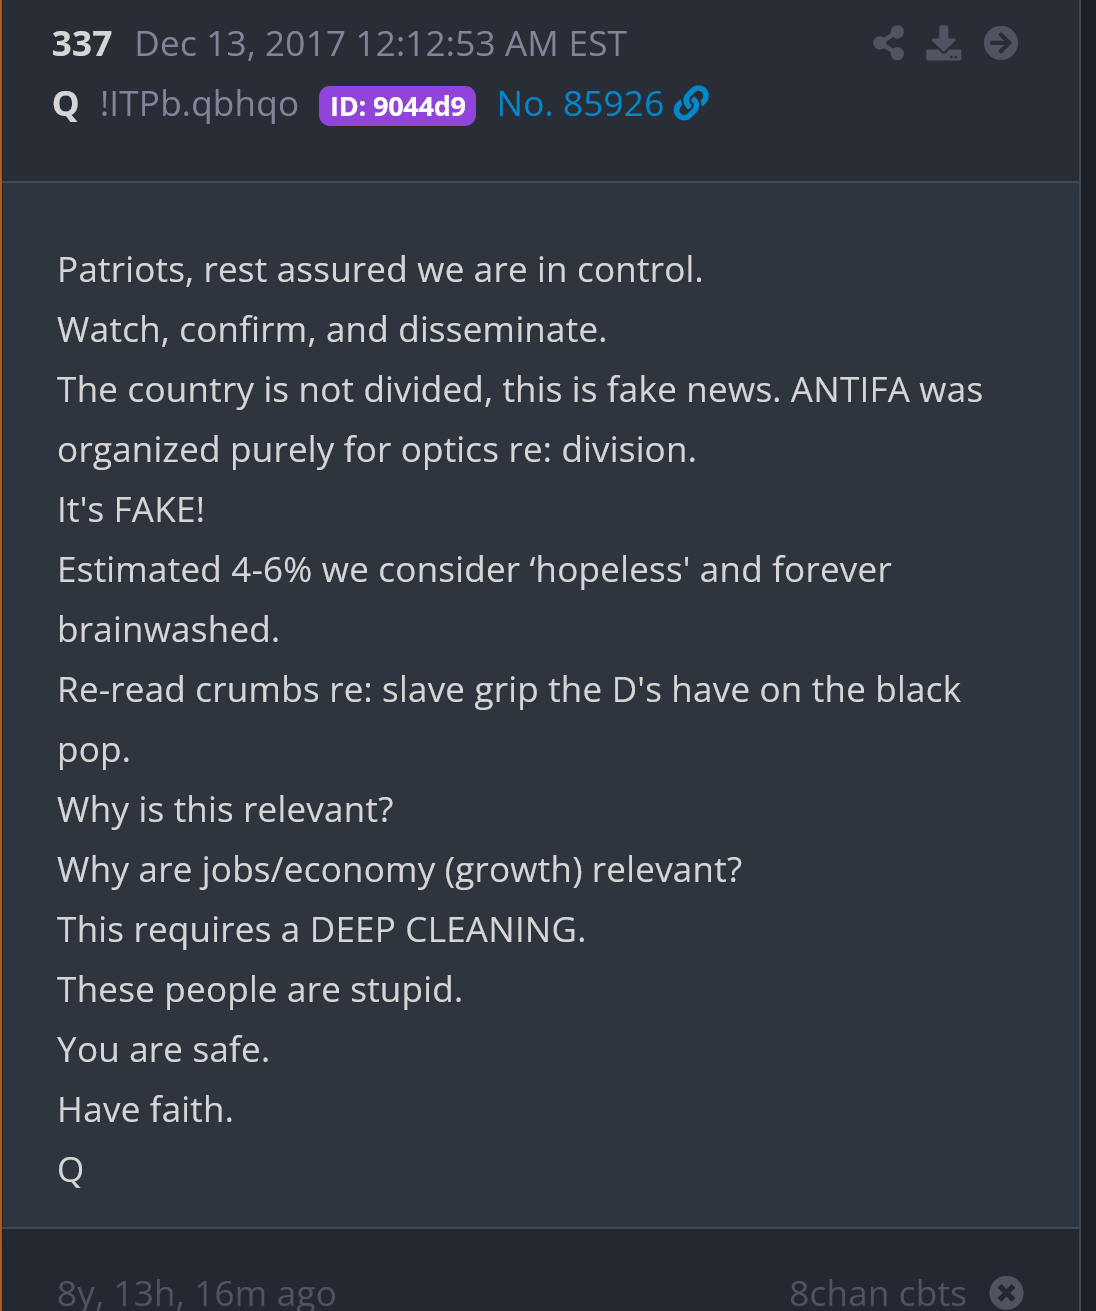
Task: Click the "Watch, confirm, and disseminate." line
Action: (332, 330)
